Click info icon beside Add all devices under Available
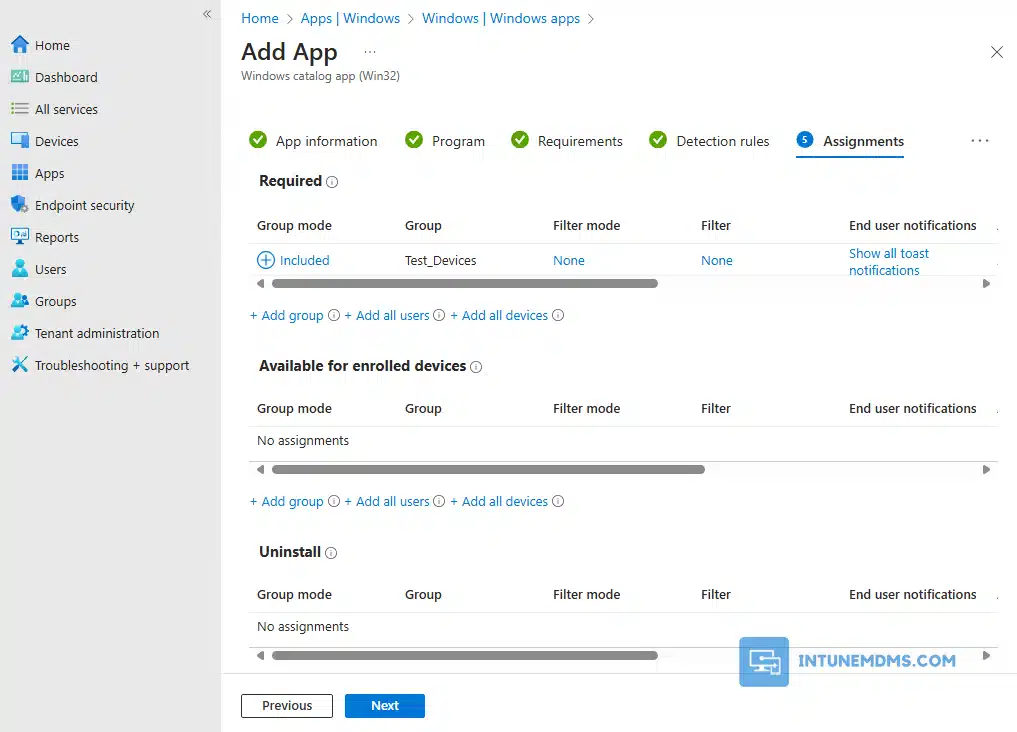This screenshot has height=732, width=1017. pos(558,501)
